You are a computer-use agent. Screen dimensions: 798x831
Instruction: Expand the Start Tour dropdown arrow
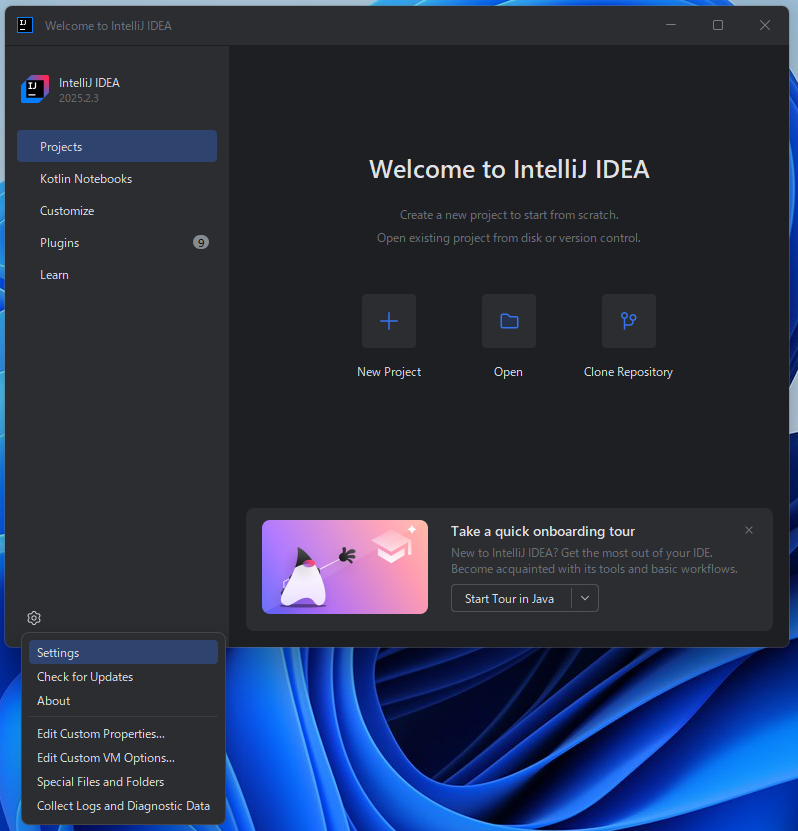point(585,598)
